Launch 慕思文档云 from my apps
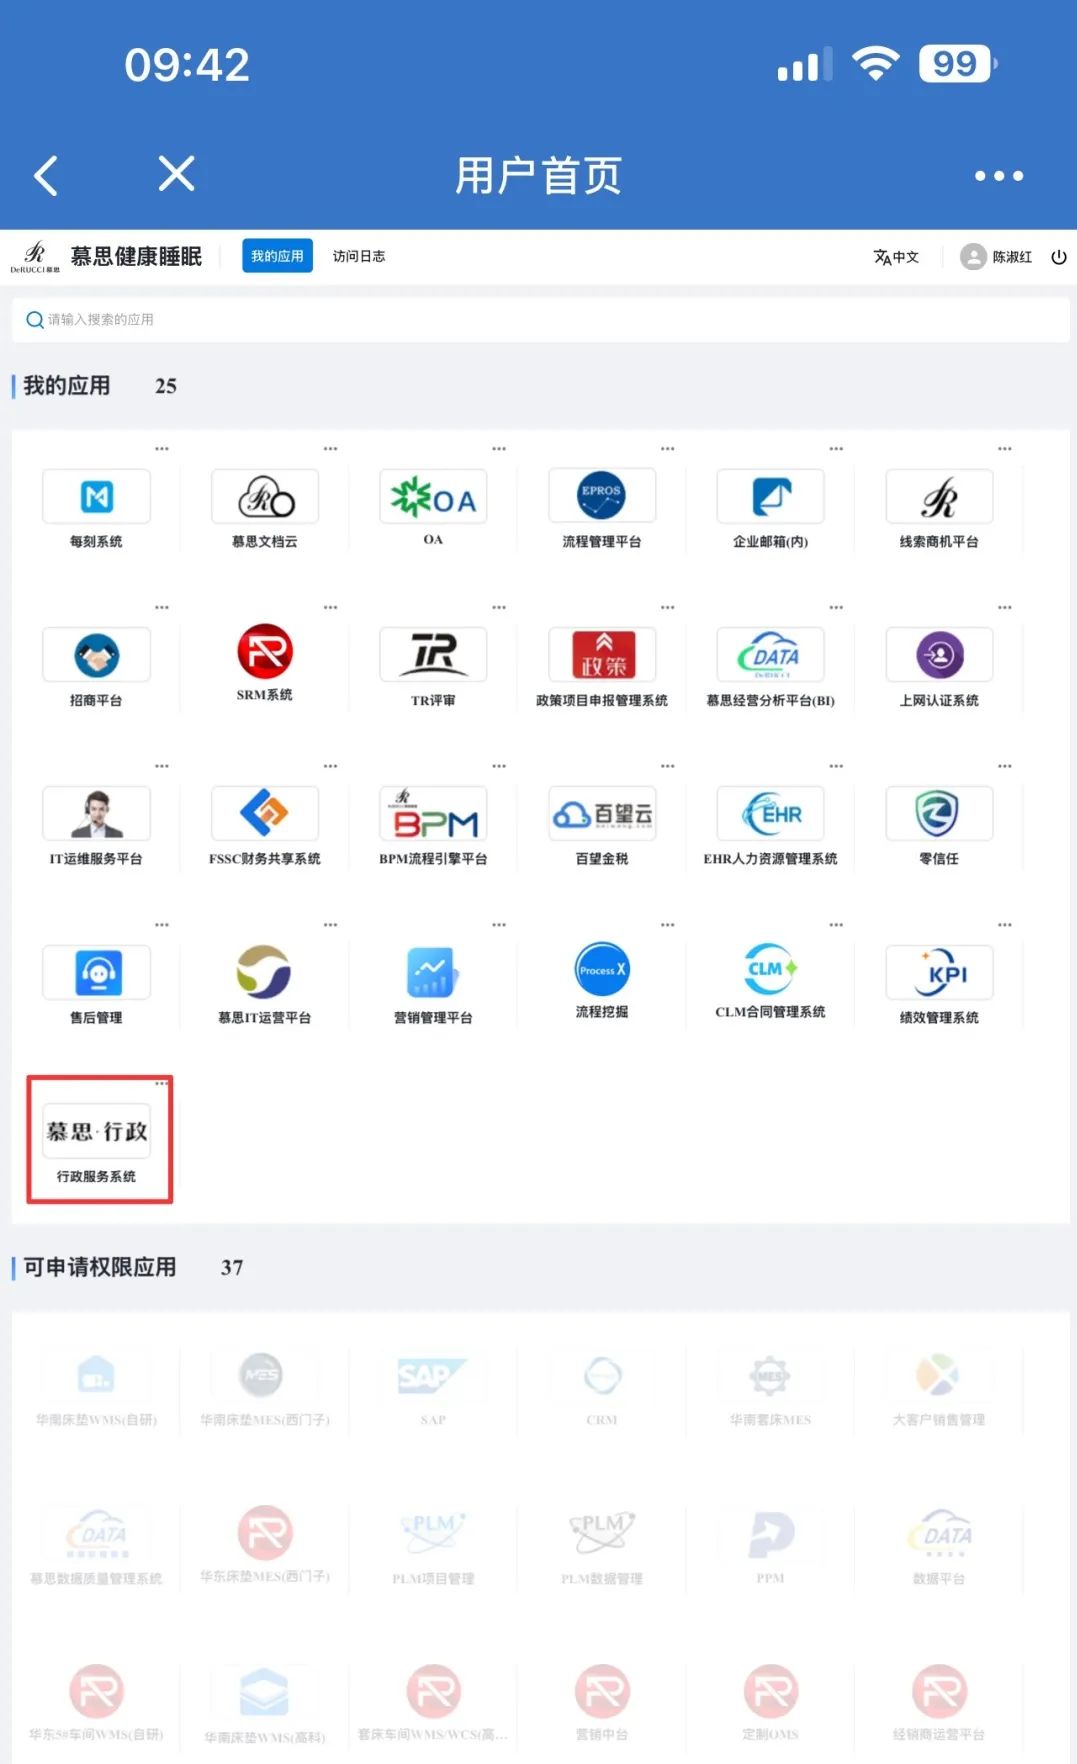 pos(265,497)
